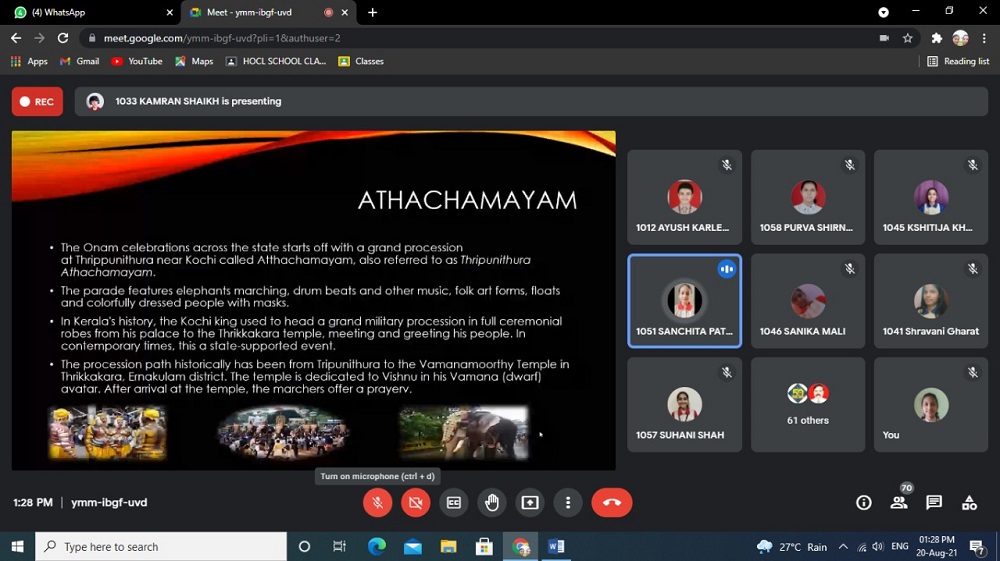Open chat with everyone panel
The width and height of the screenshot is (1000, 561).
pyautogui.click(x=934, y=503)
